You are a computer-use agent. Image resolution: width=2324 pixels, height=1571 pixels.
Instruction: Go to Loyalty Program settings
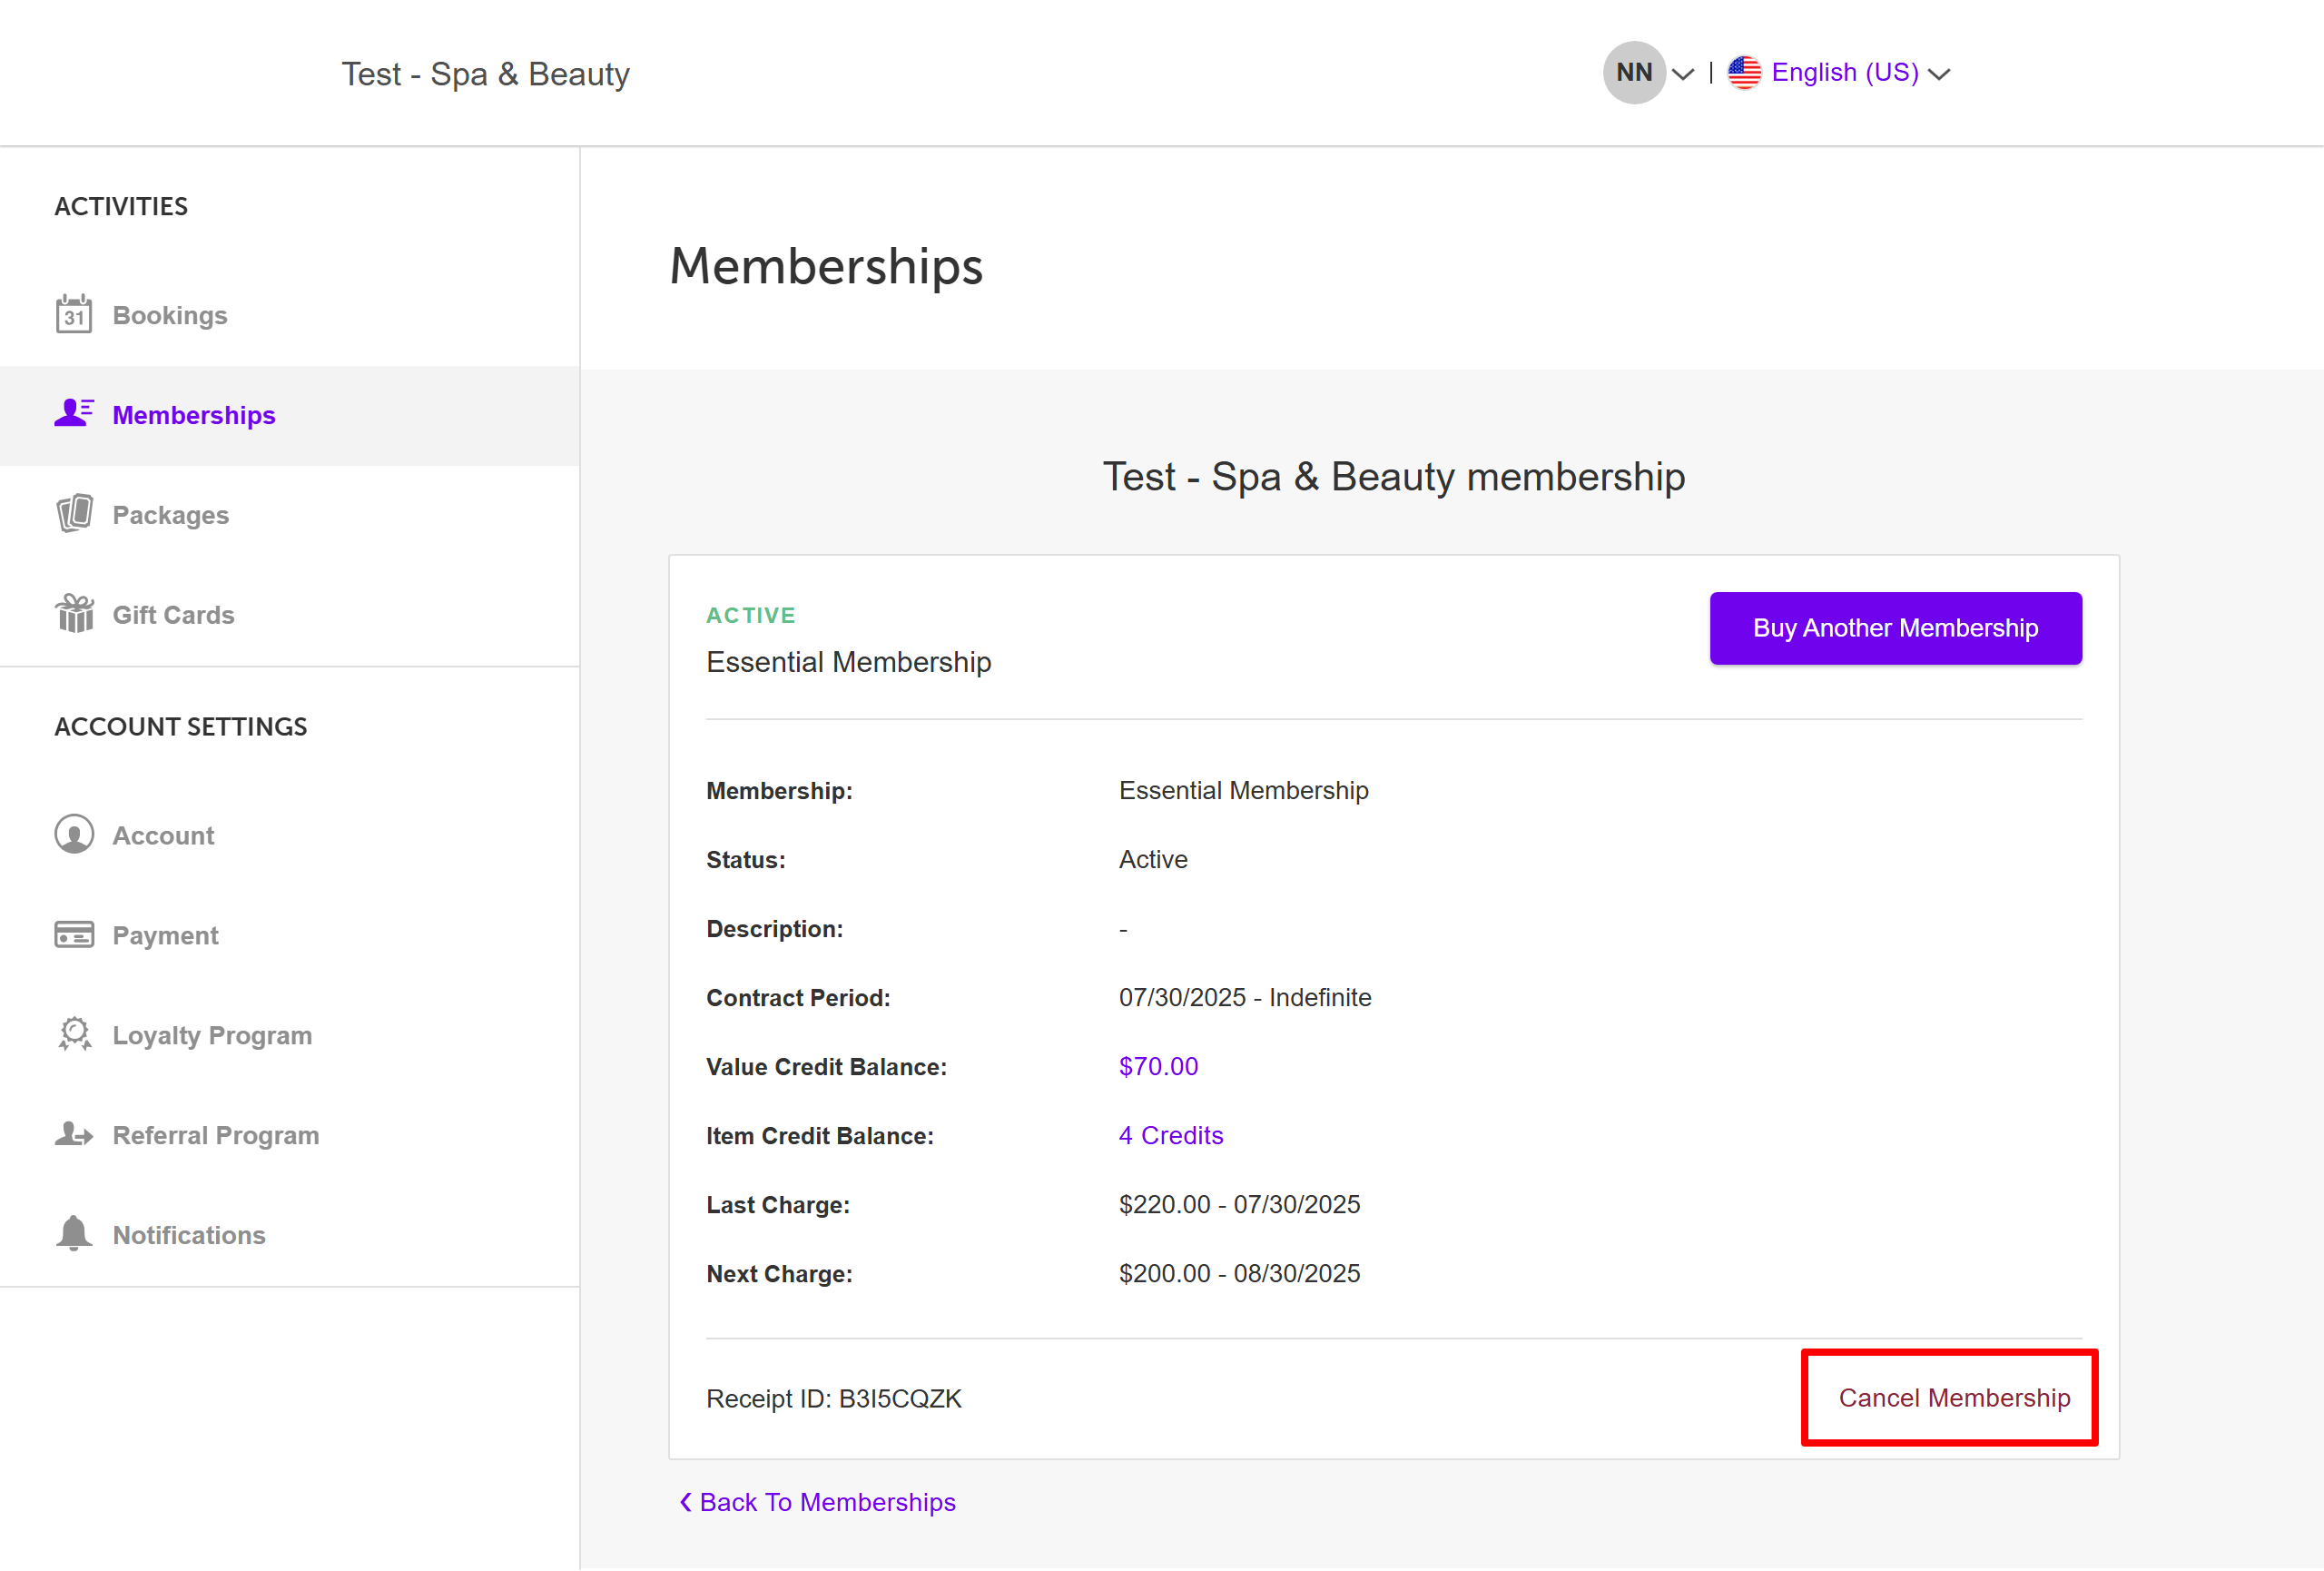212,1035
